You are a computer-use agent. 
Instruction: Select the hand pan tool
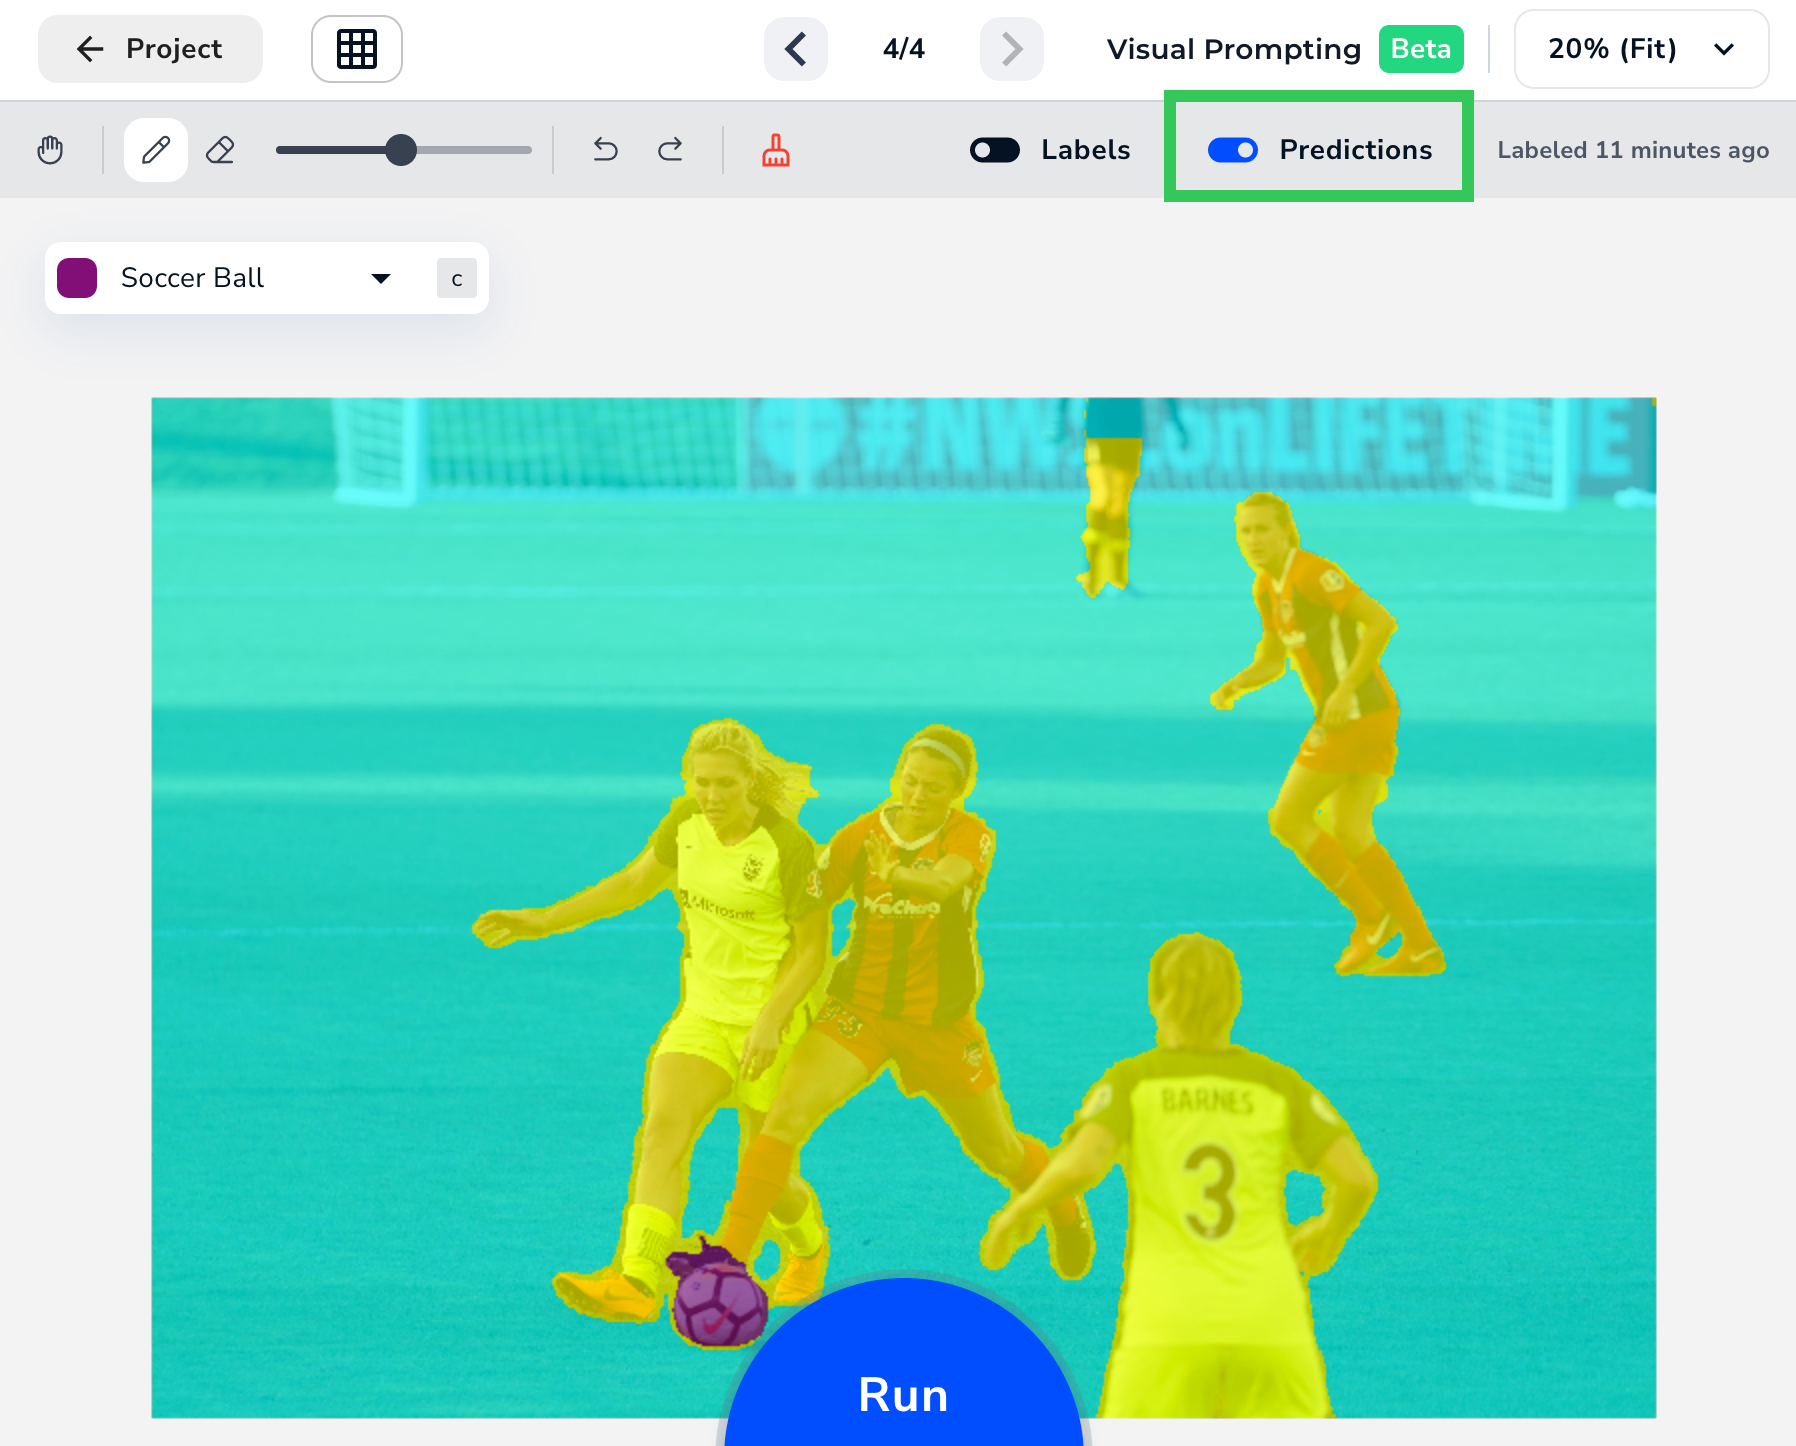tap(50, 150)
